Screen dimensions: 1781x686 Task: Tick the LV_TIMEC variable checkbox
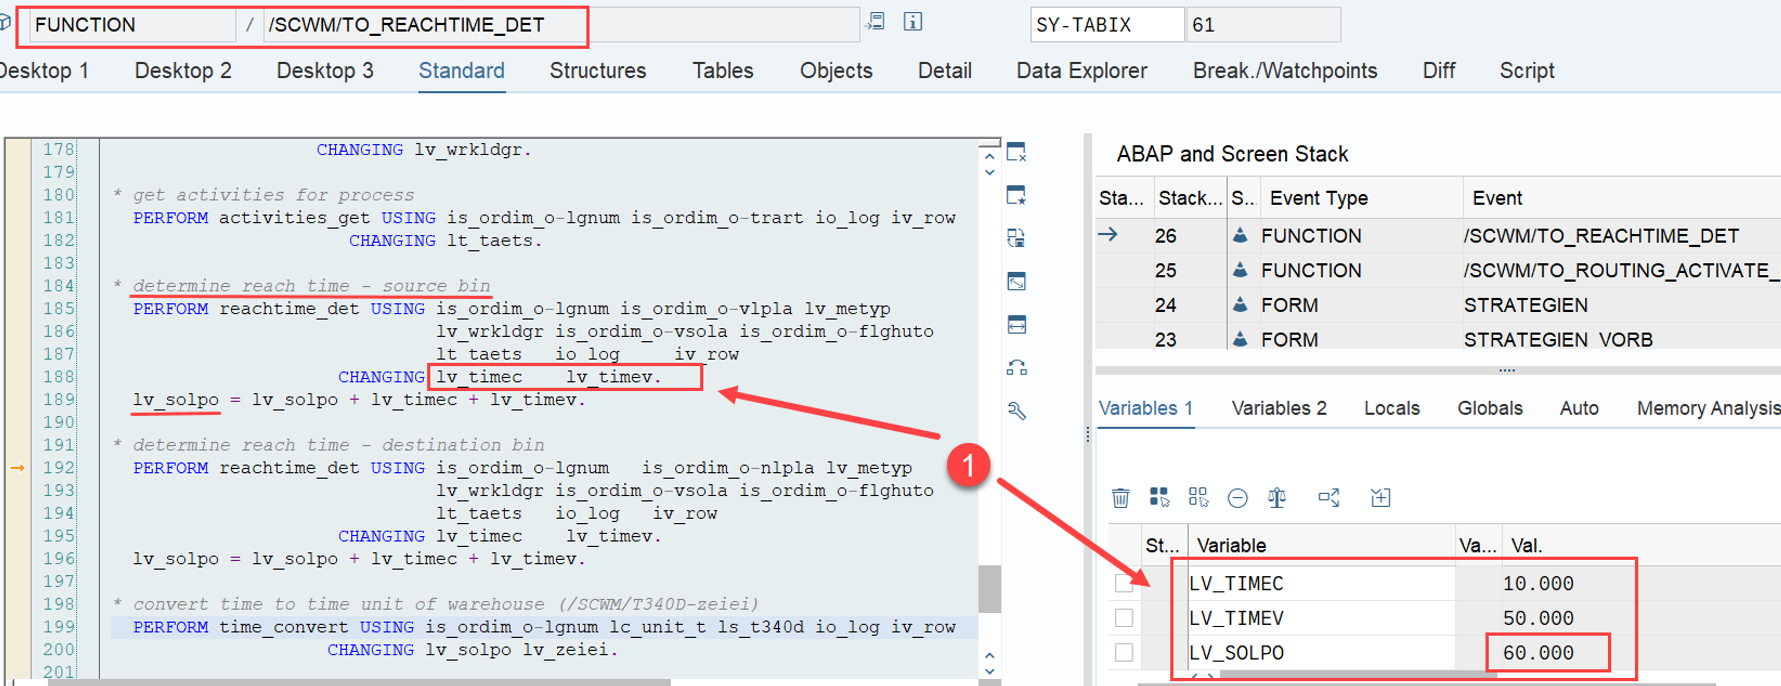pos(1124,583)
